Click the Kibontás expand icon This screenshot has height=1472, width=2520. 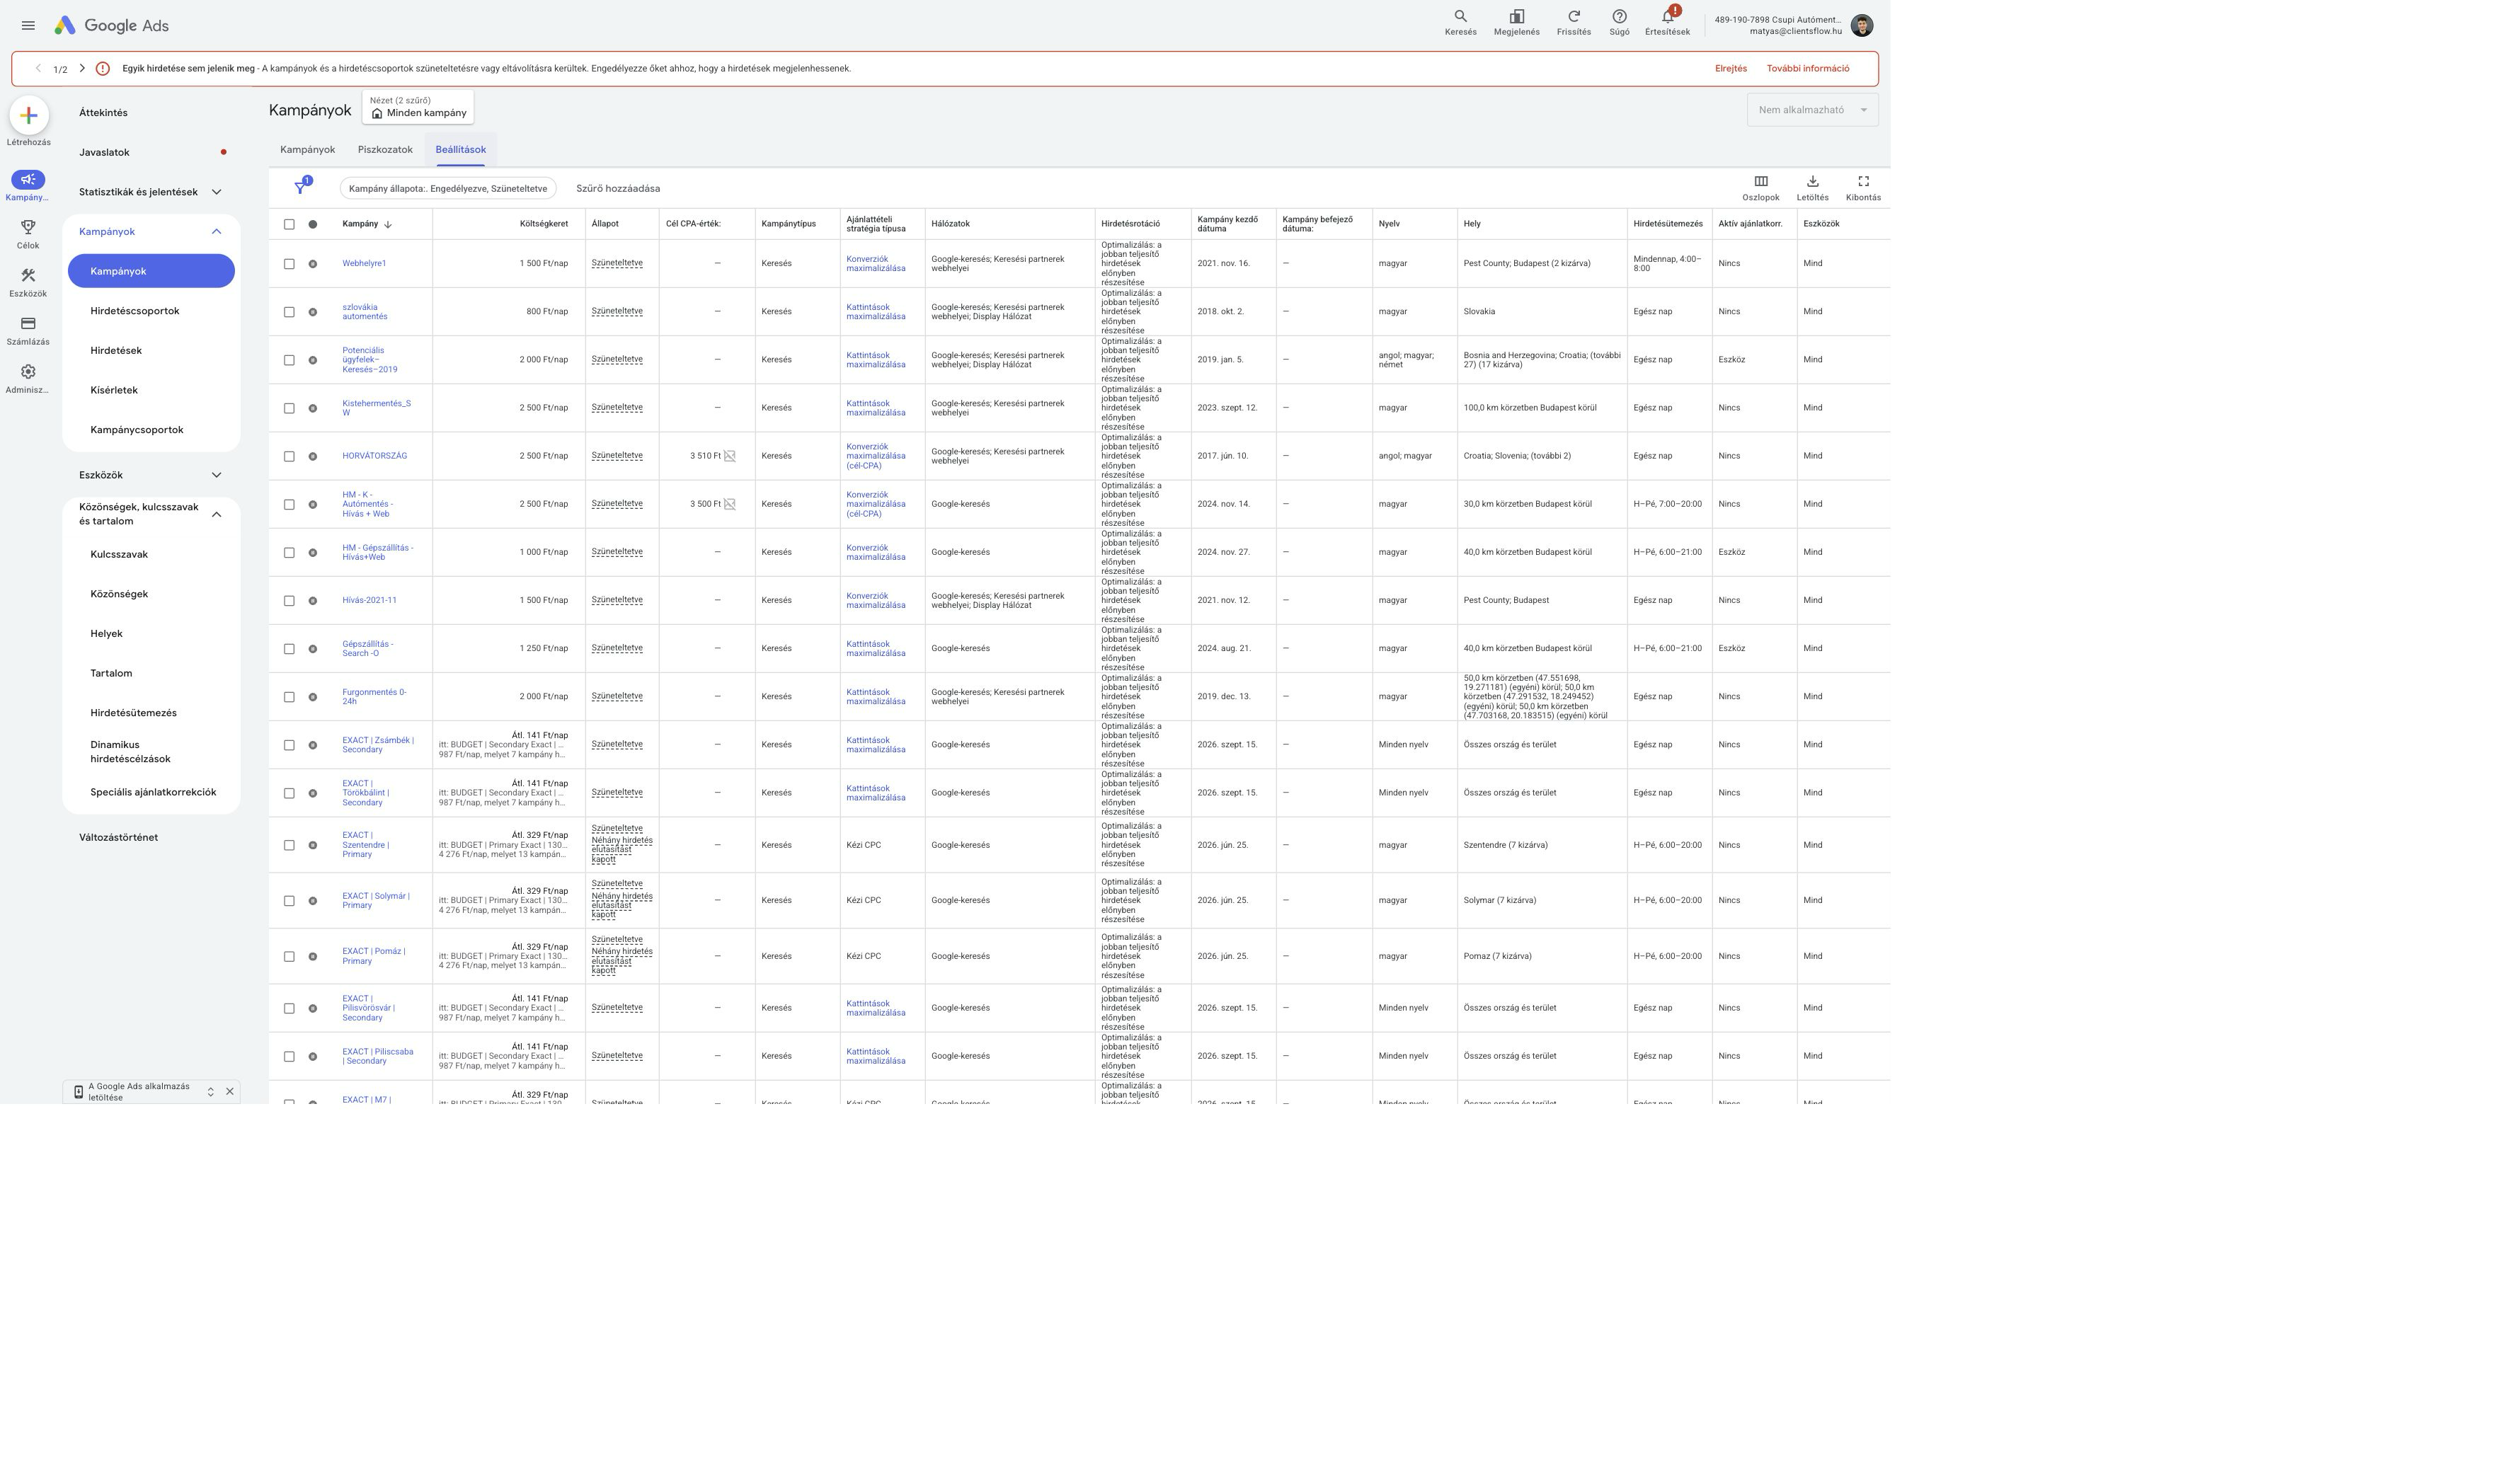(x=1863, y=182)
